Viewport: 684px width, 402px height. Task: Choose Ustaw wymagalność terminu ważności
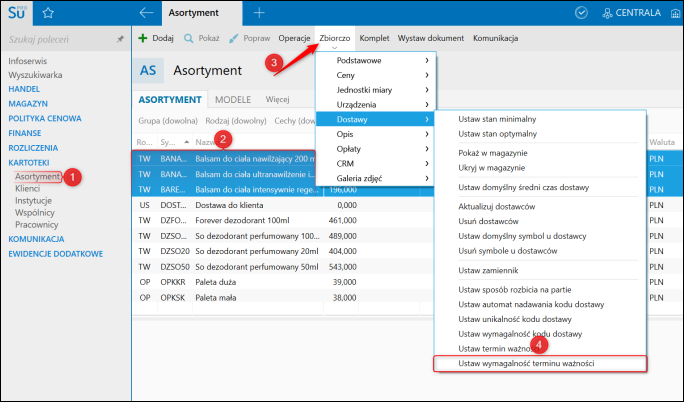pos(540,364)
